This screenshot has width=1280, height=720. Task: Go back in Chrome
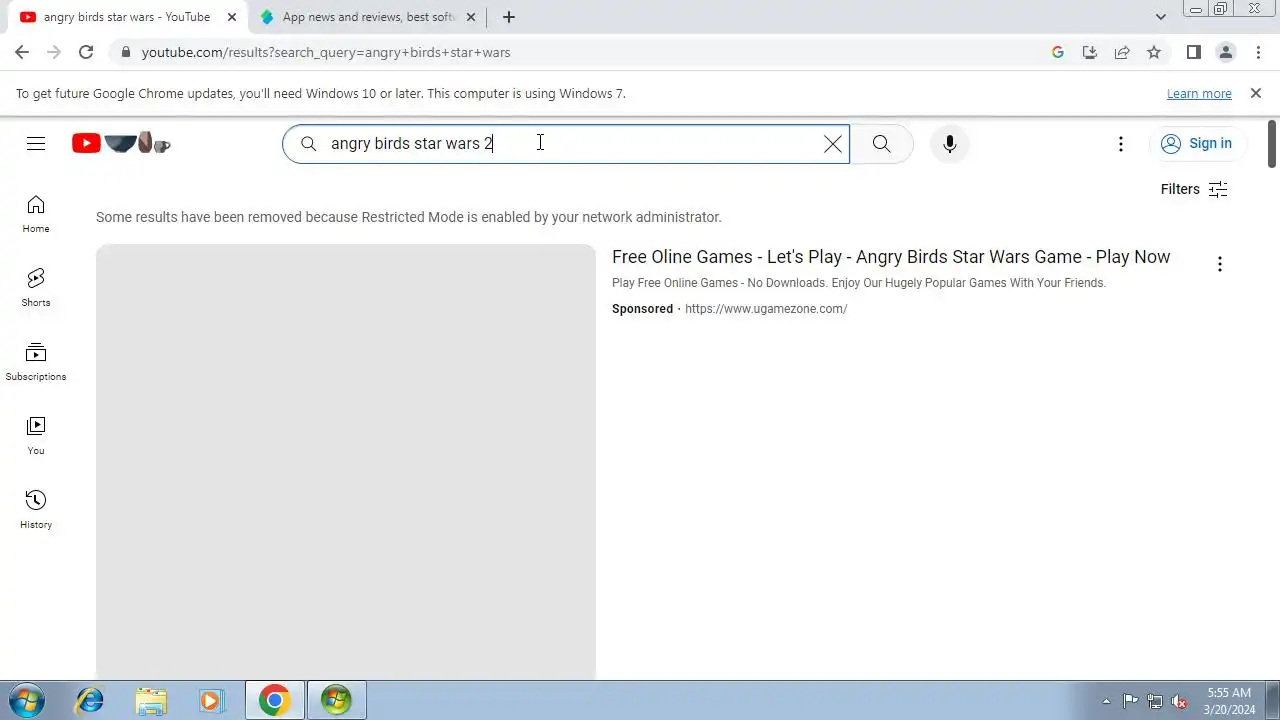click(x=22, y=52)
